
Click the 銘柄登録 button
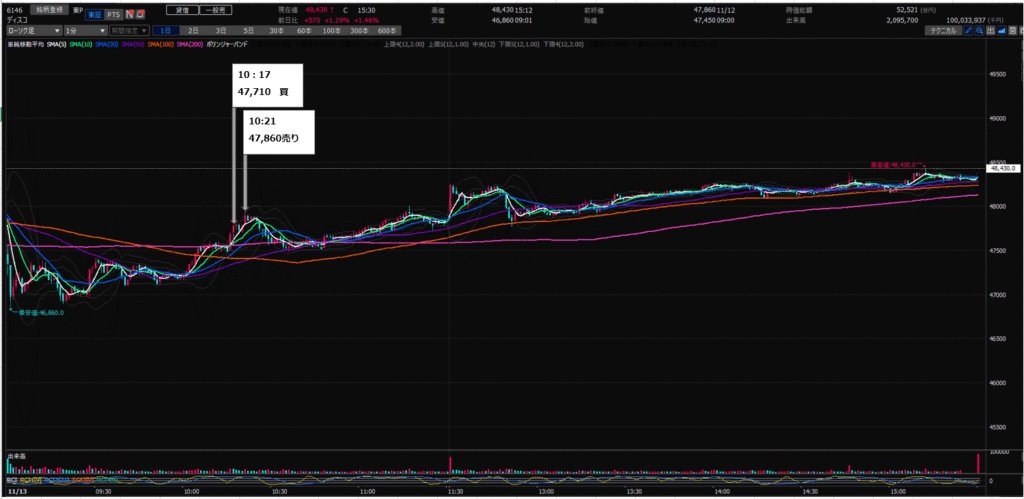(x=50, y=10)
